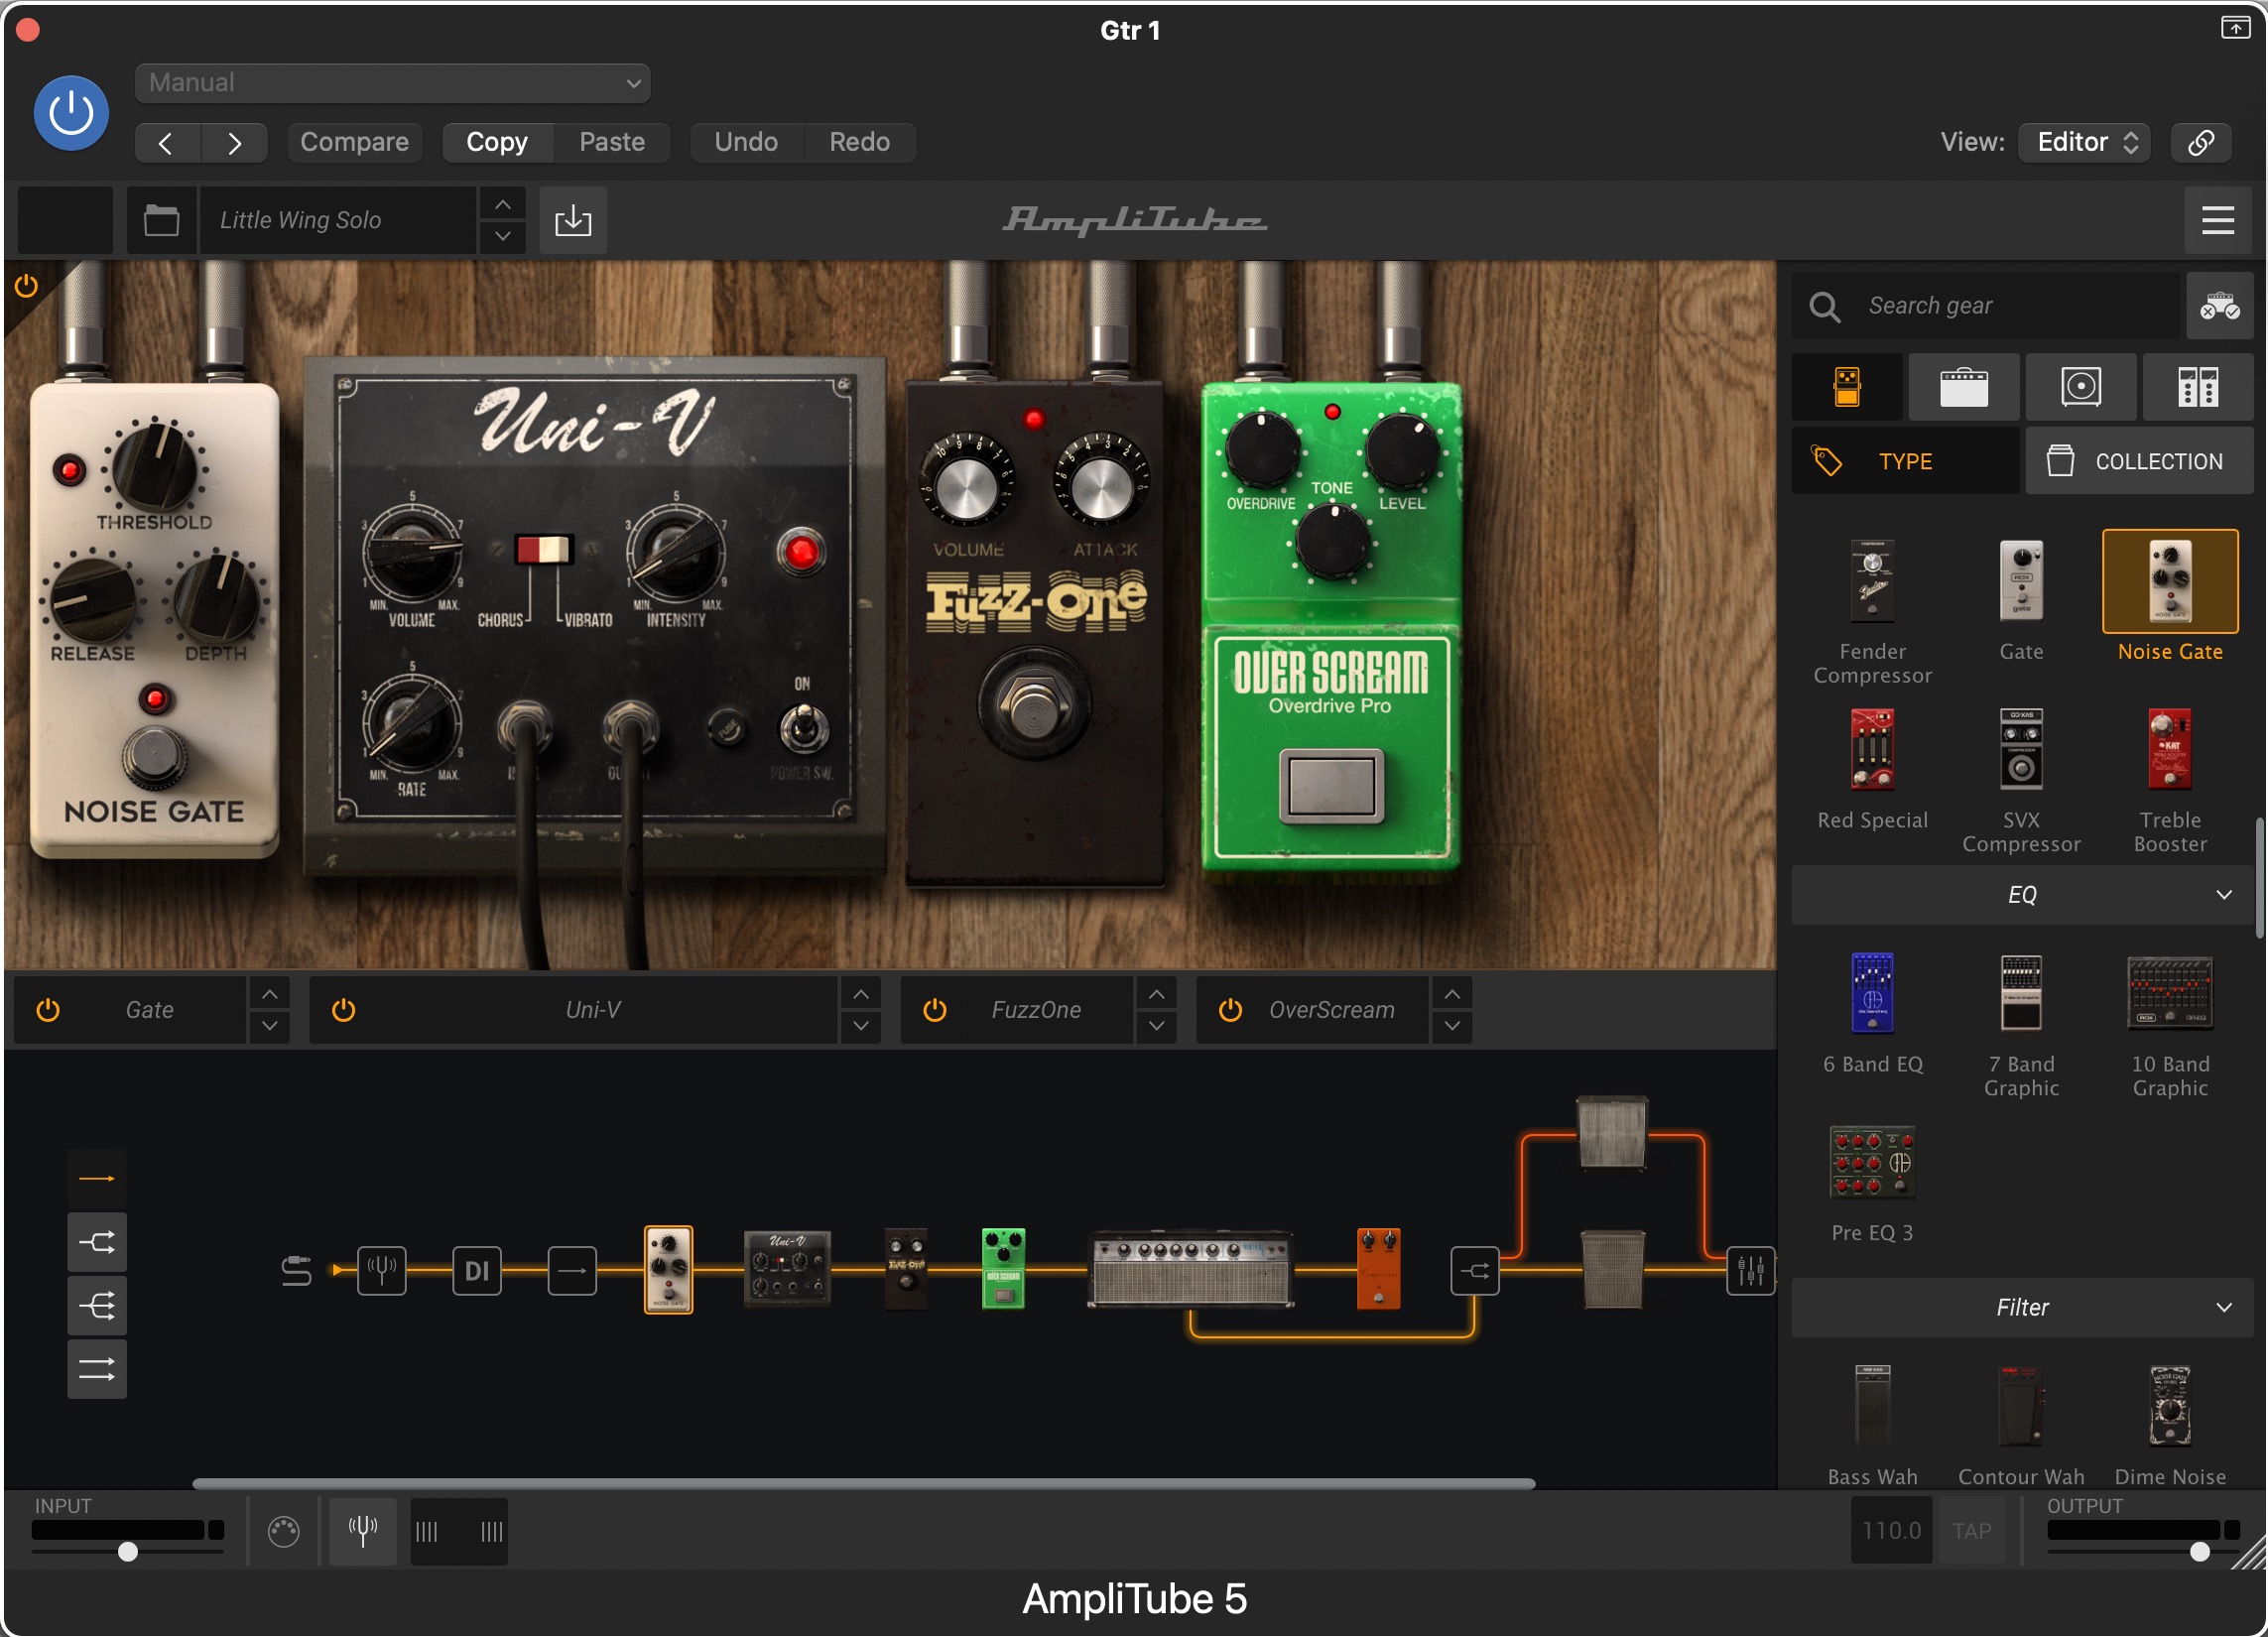Viewport: 2268px width, 1637px height.
Task: Step down the Uni-V slot model selector
Action: tap(861, 1026)
